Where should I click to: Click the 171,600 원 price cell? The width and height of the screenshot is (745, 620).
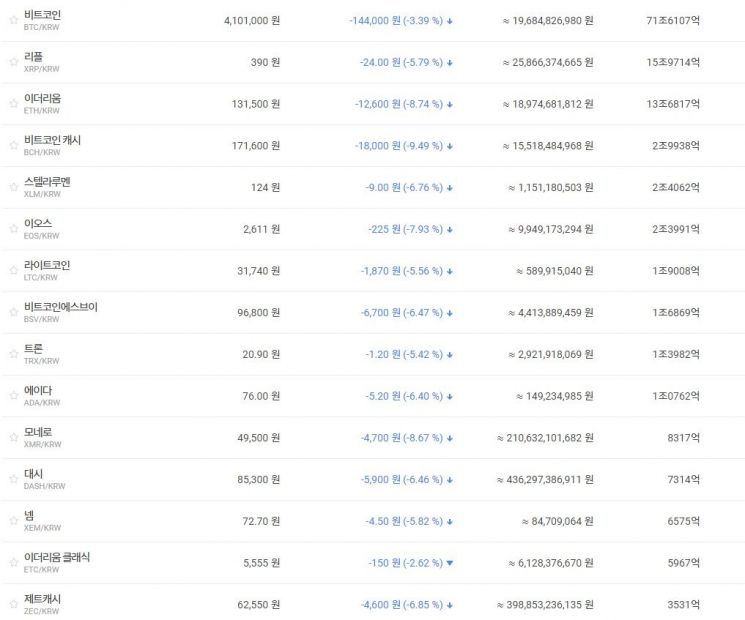pyautogui.click(x=256, y=146)
